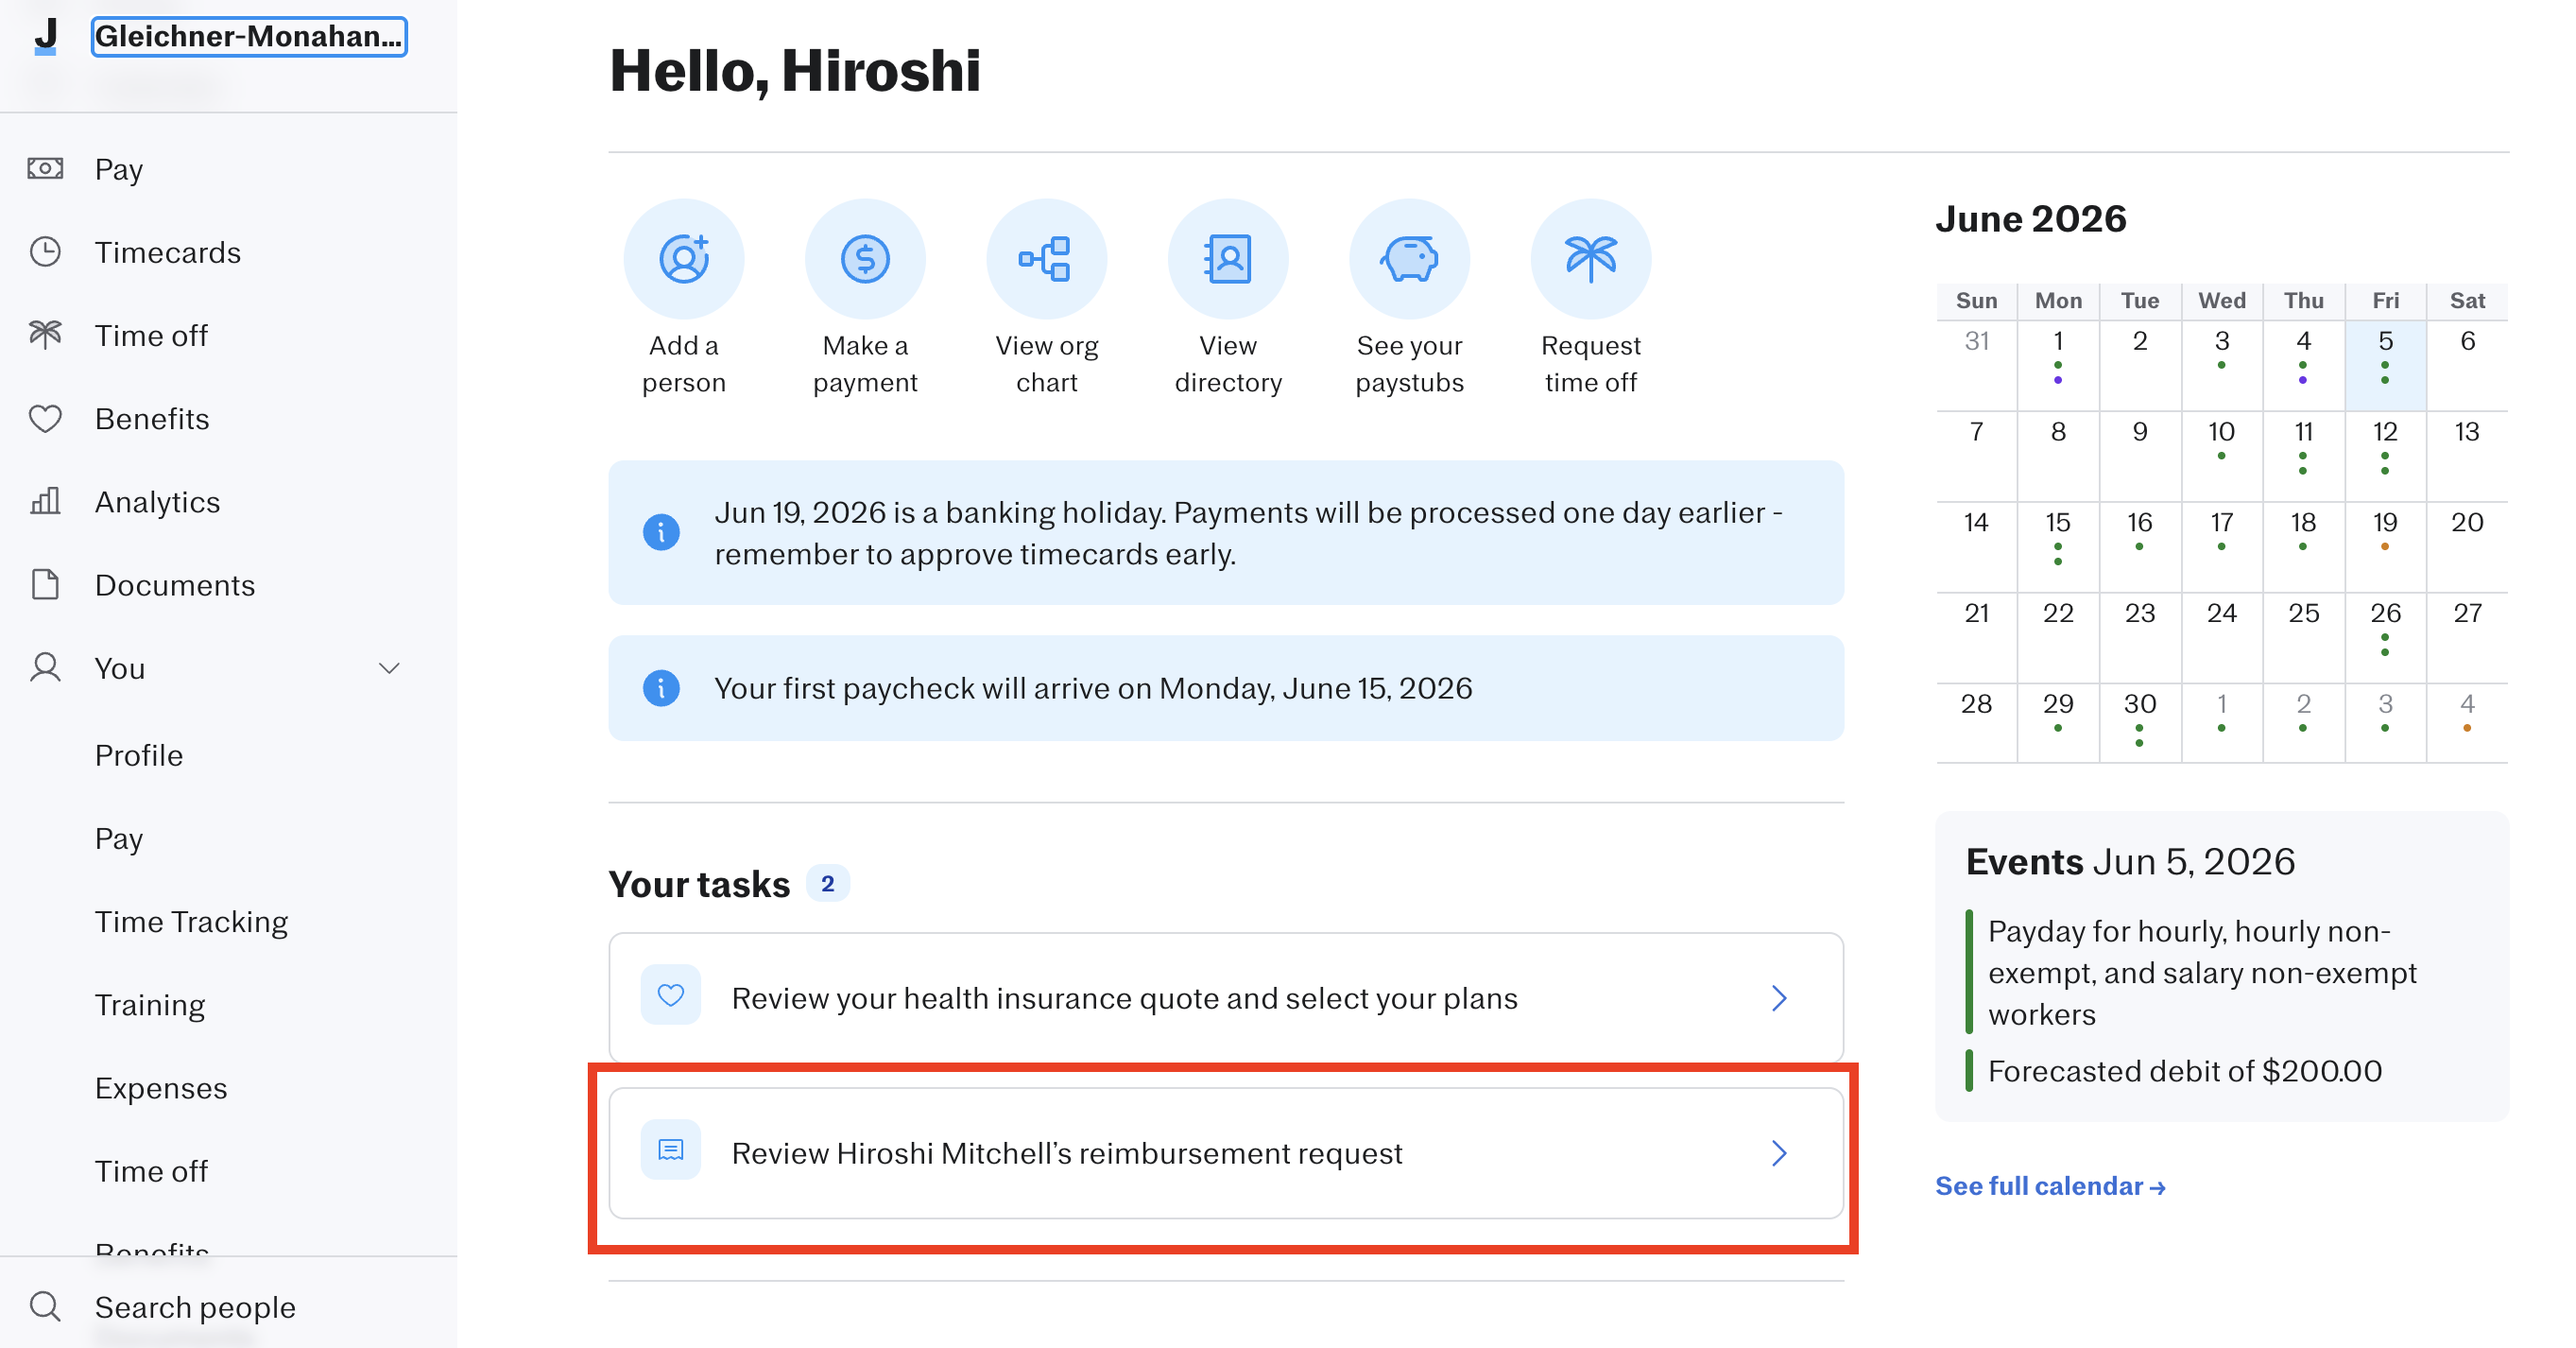Select June 15 in the calendar
The width and height of the screenshot is (2576, 1348).
(x=2057, y=546)
